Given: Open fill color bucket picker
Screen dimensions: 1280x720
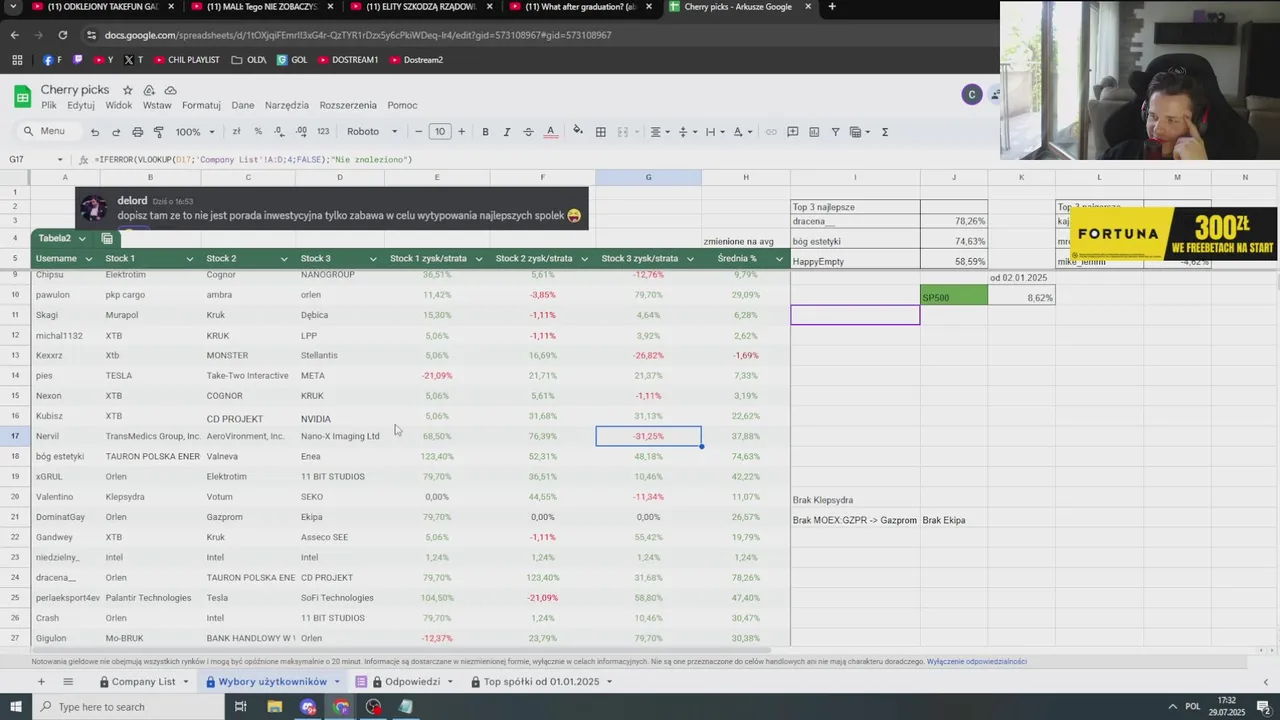Looking at the screenshot, I should [x=577, y=132].
